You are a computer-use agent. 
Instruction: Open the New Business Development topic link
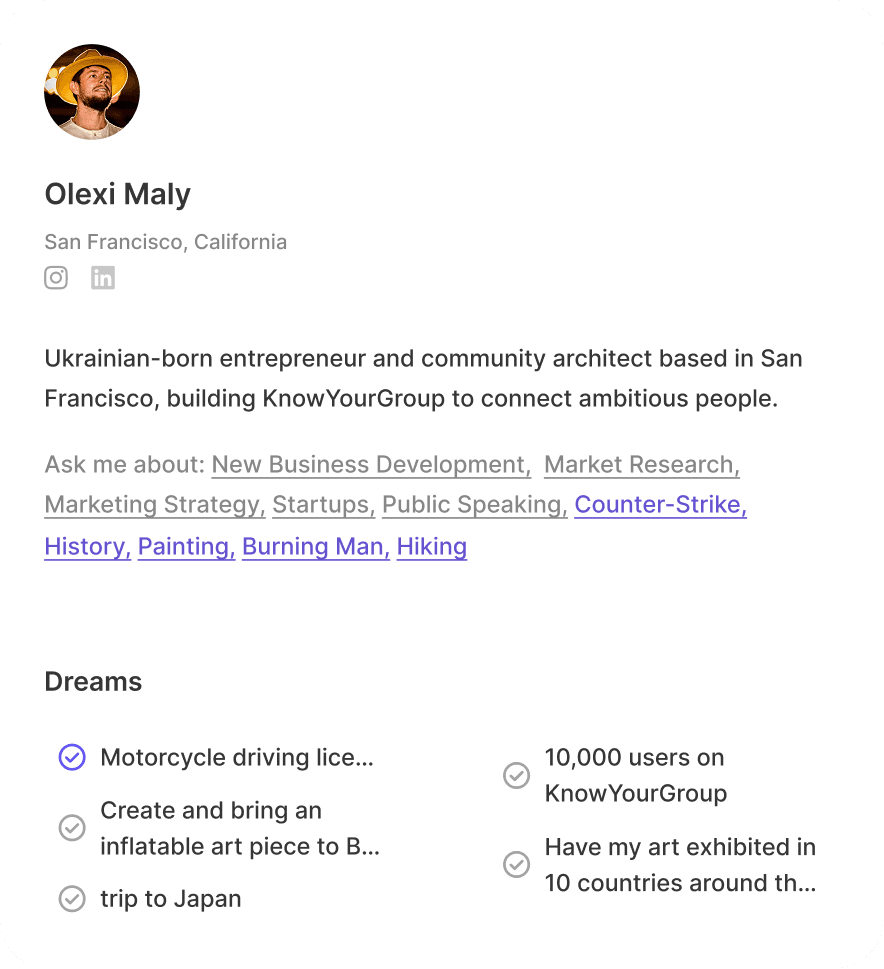coord(371,465)
